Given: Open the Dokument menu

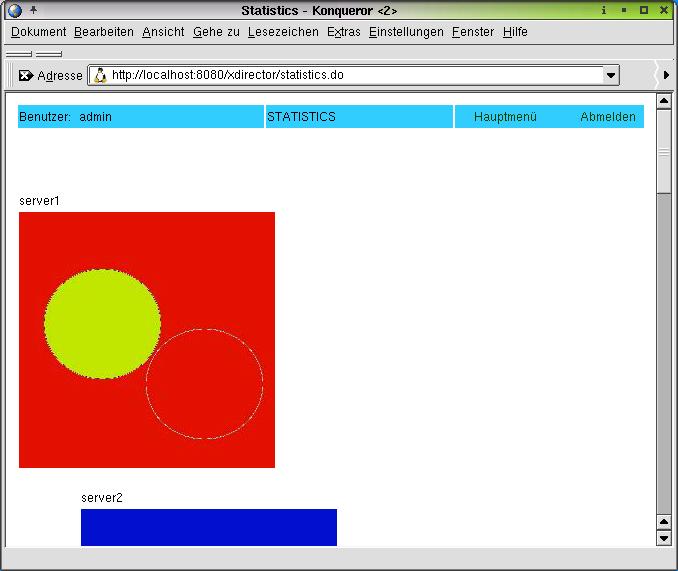Looking at the screenshot, I should point(38,32).
